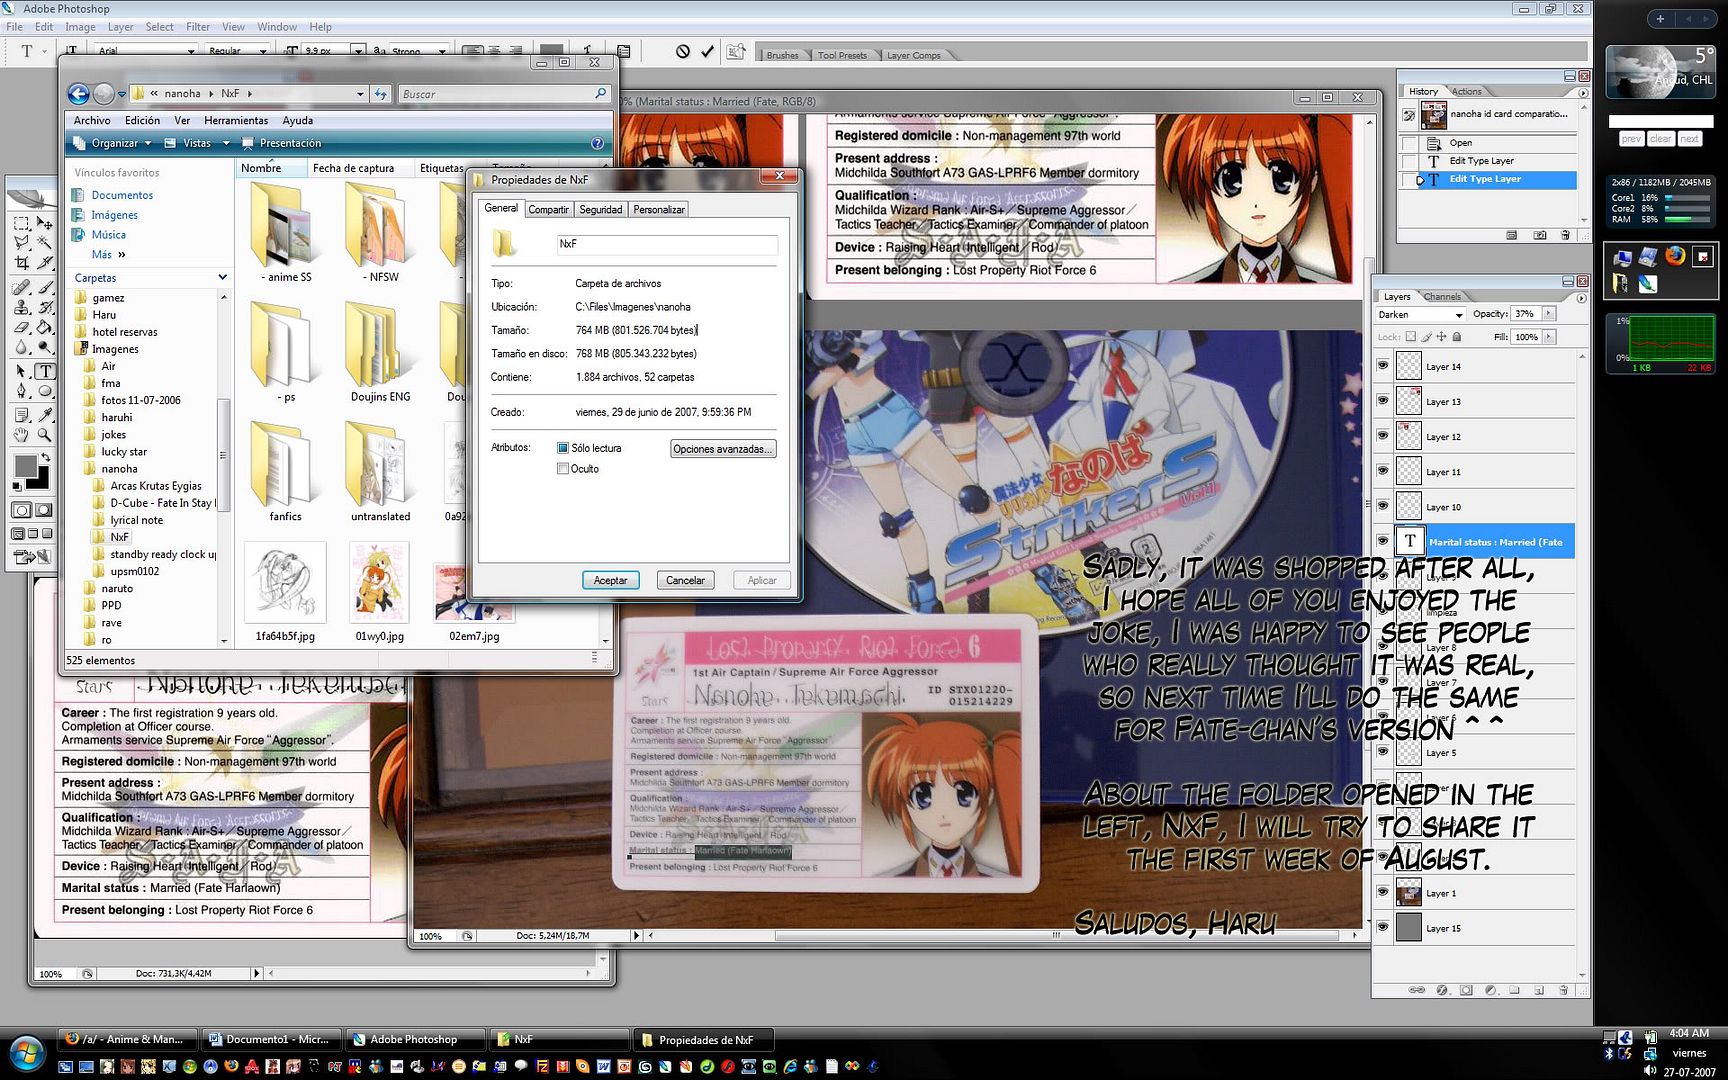1728x1080 pixels.
Task: Click Opciones avanzadas button
Action: pos(723,449)
